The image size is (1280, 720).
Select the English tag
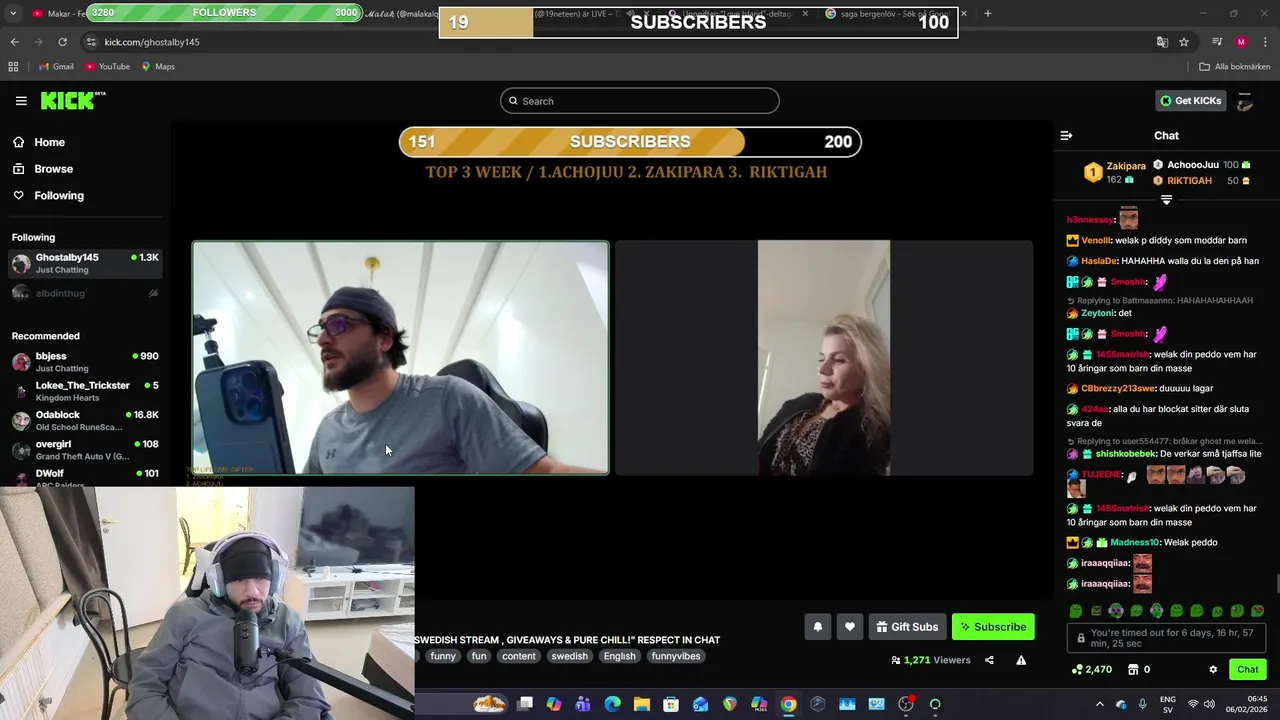pos(619,656)
